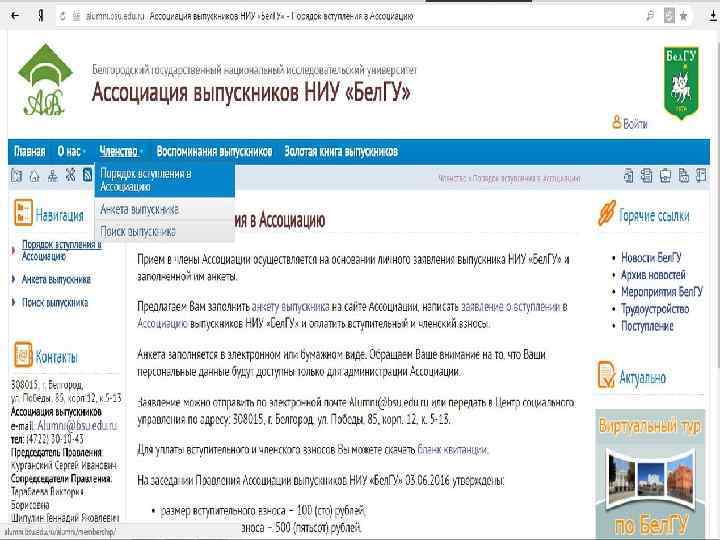
Task: Click the site structure tree icon
Action: (x=52, y=175)
